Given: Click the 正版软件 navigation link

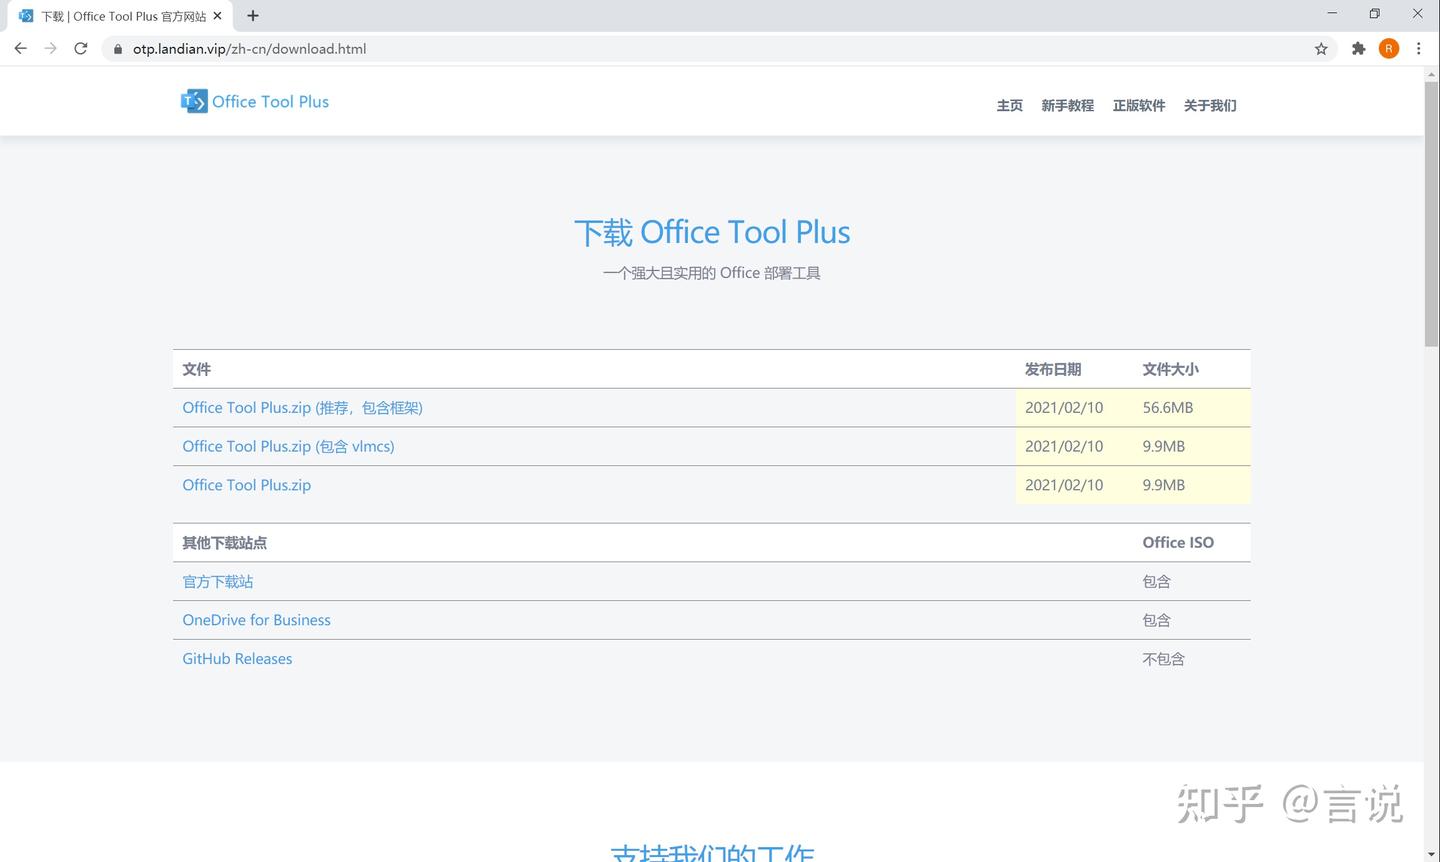Looking at the screenshot, I should (1139, 105).
